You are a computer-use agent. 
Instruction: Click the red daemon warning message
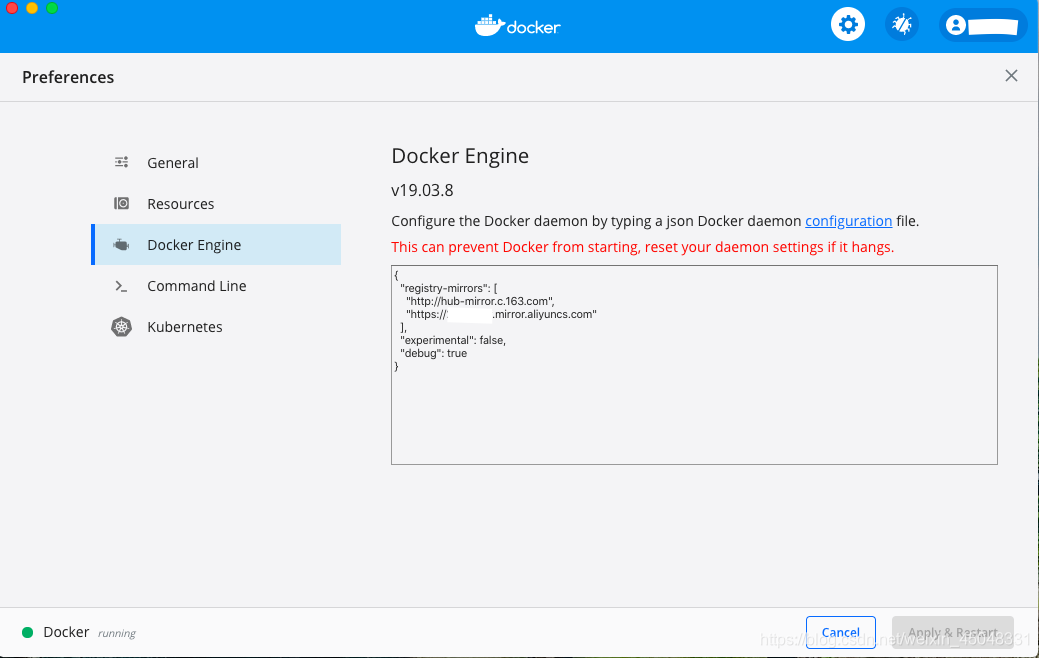(x=642, y=247)
